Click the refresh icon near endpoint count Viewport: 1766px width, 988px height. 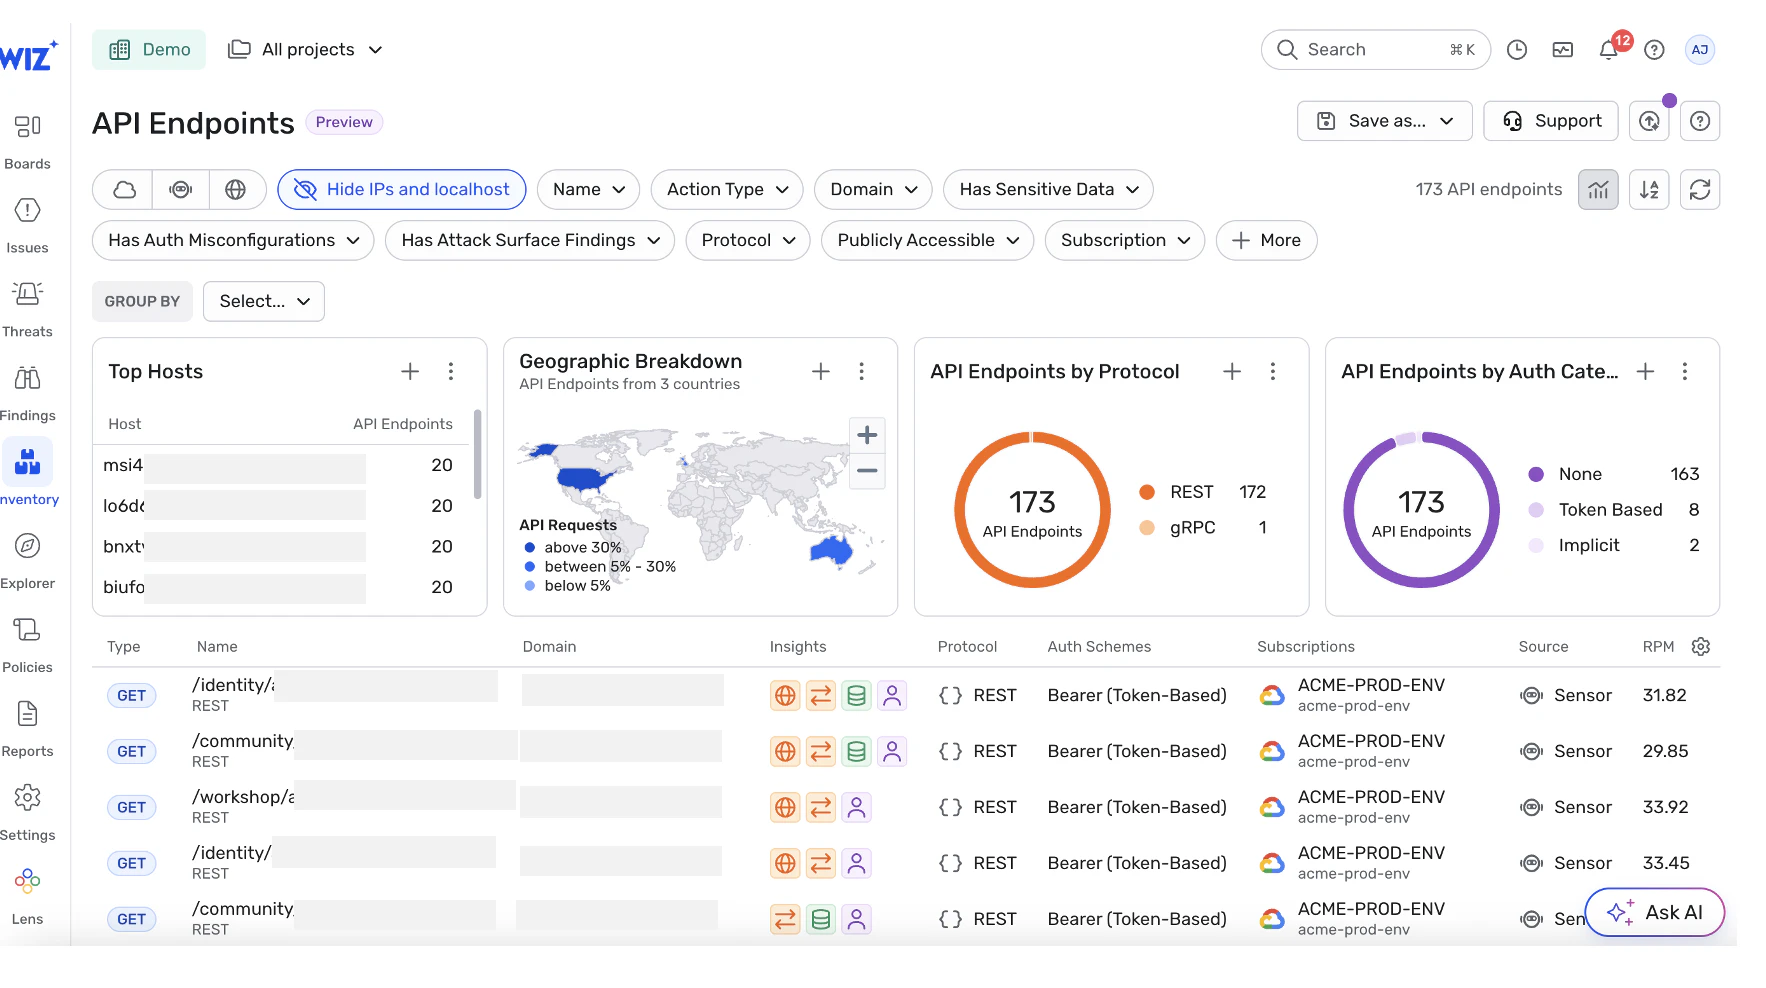[1700, 190]
